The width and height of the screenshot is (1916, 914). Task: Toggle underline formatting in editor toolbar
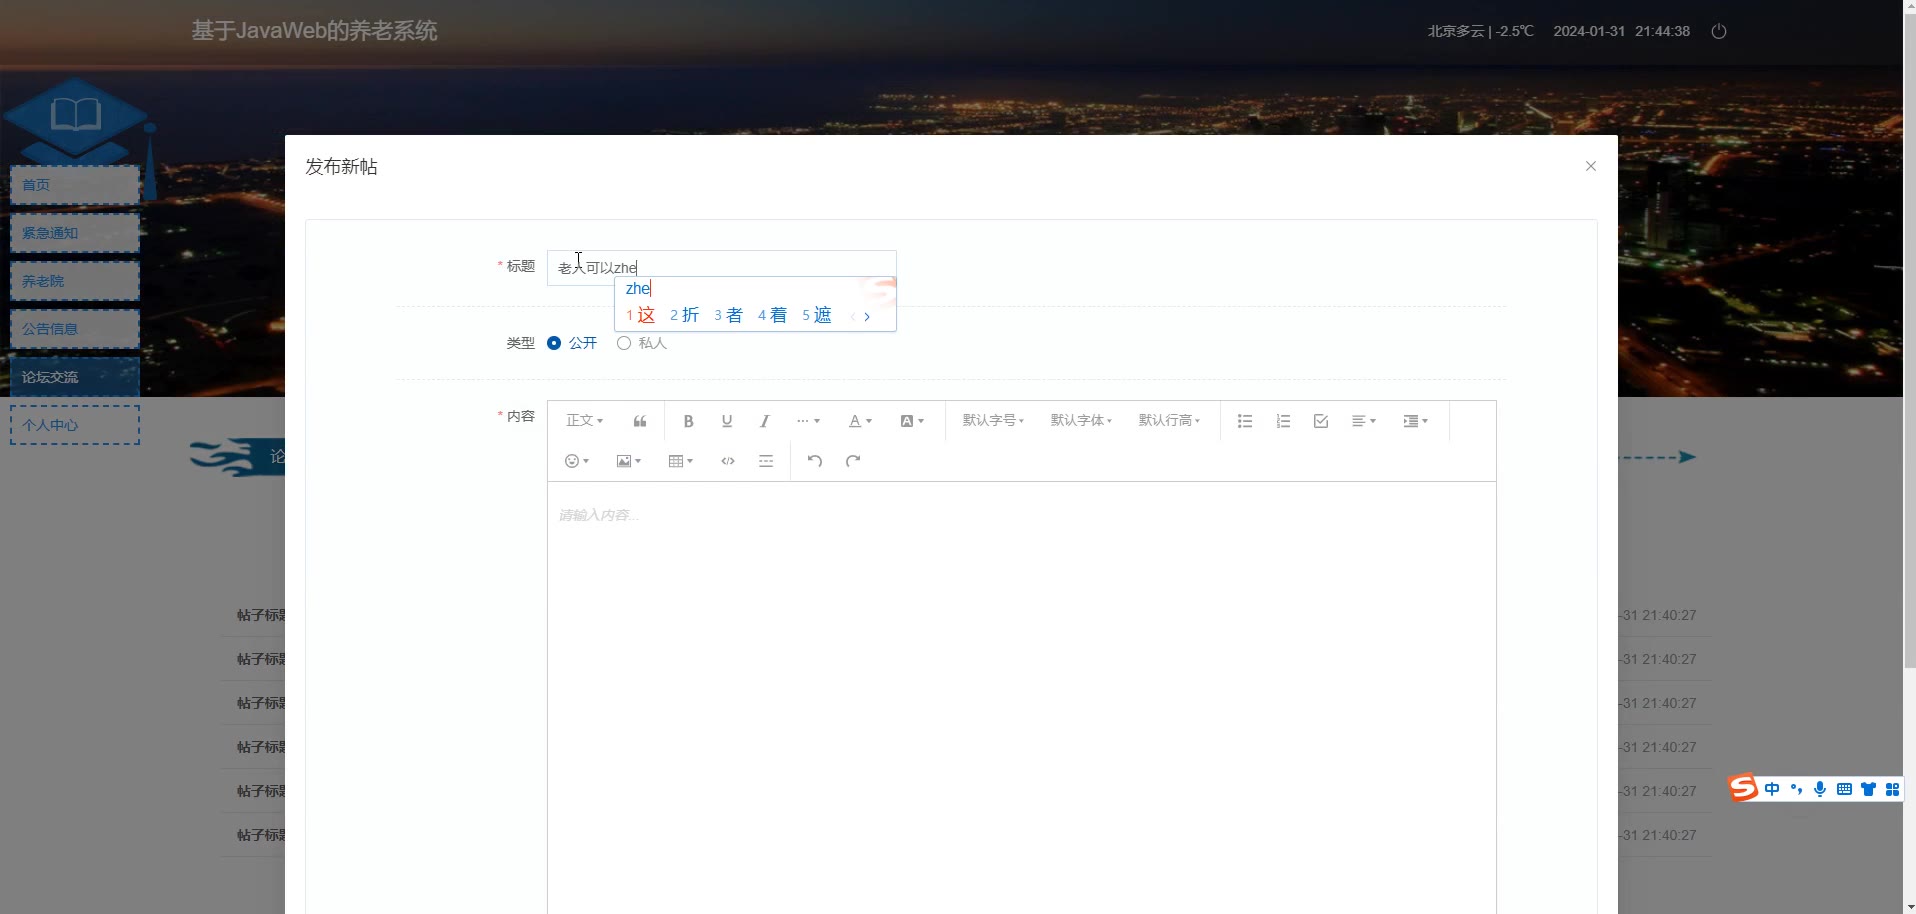tap(727, 421)
